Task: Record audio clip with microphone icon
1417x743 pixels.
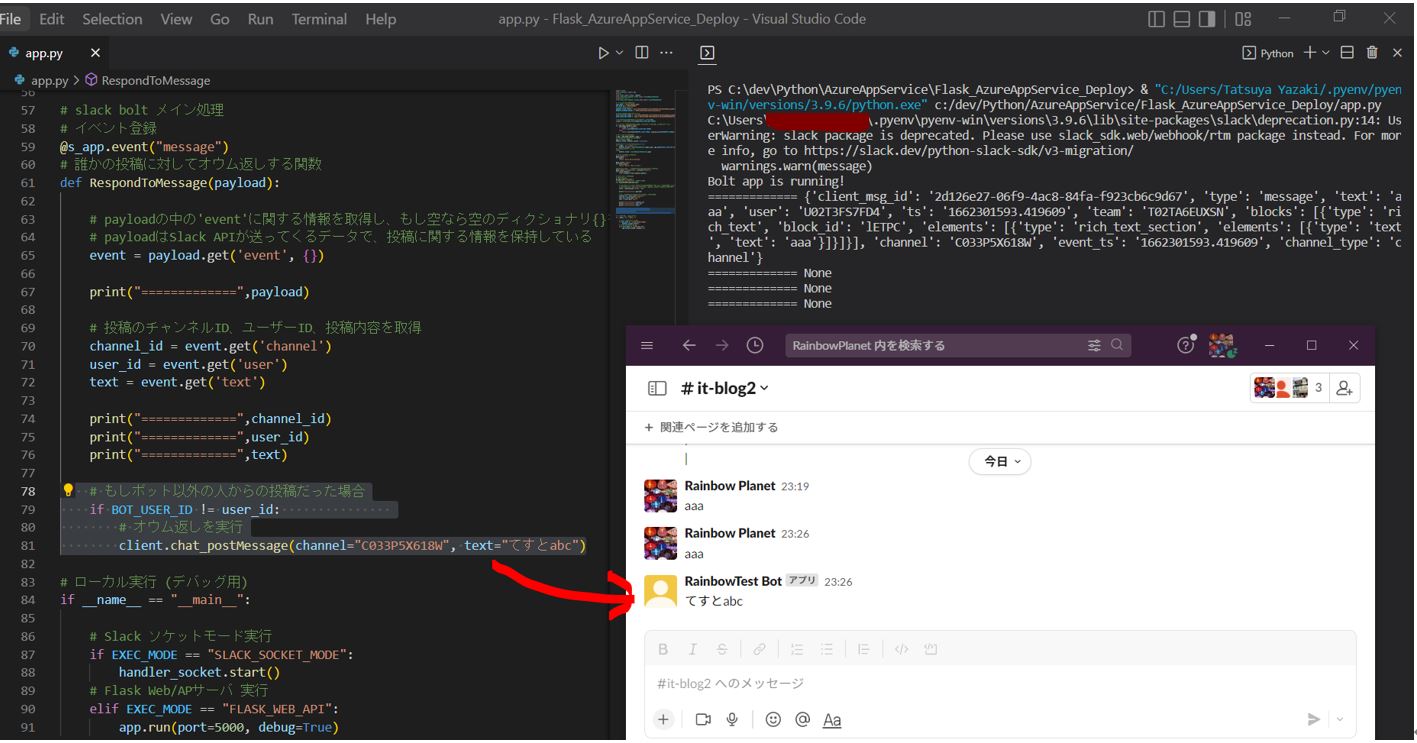Action: click(x=732, y=719)
